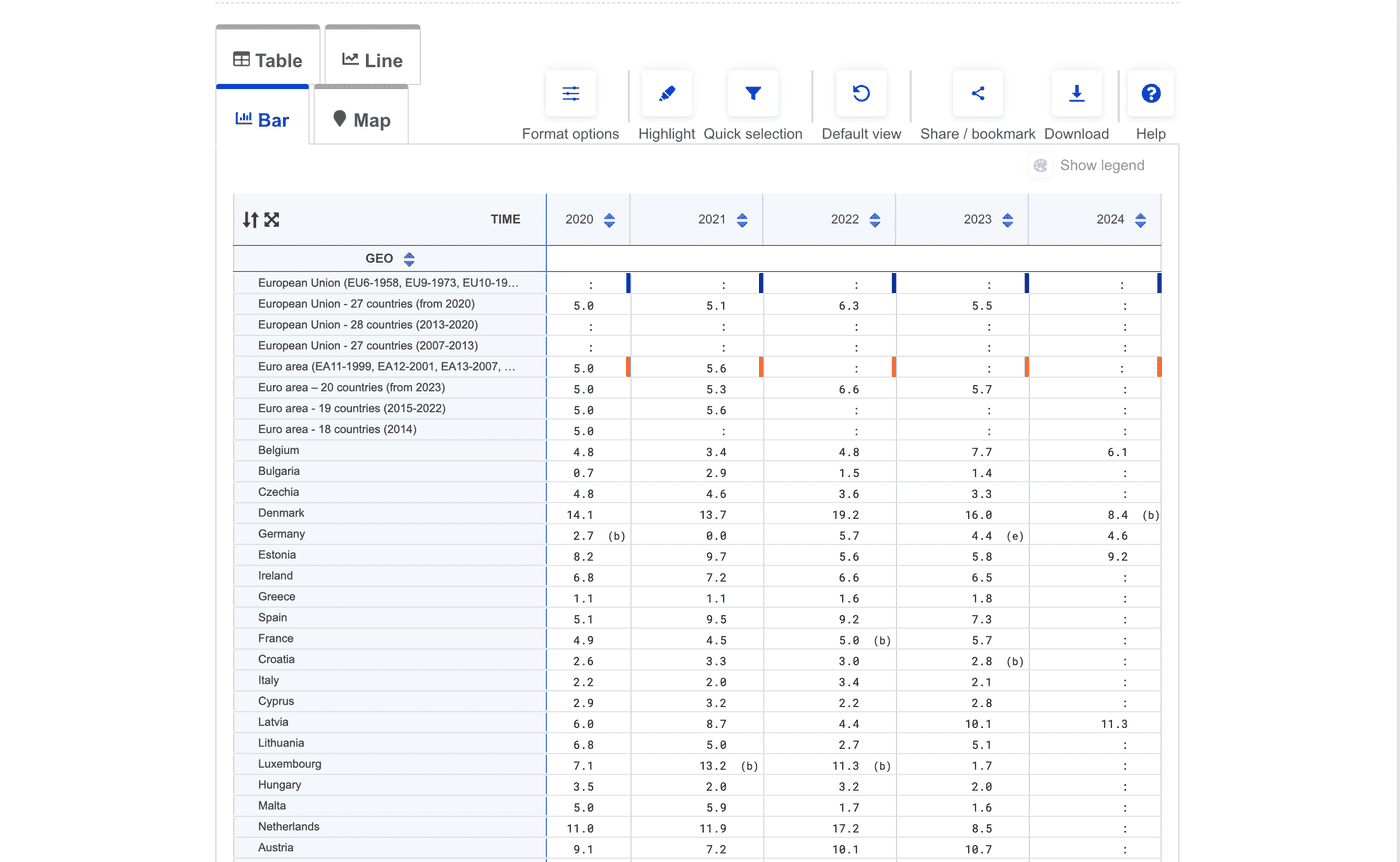Click the Download button

click(1077, 94)
